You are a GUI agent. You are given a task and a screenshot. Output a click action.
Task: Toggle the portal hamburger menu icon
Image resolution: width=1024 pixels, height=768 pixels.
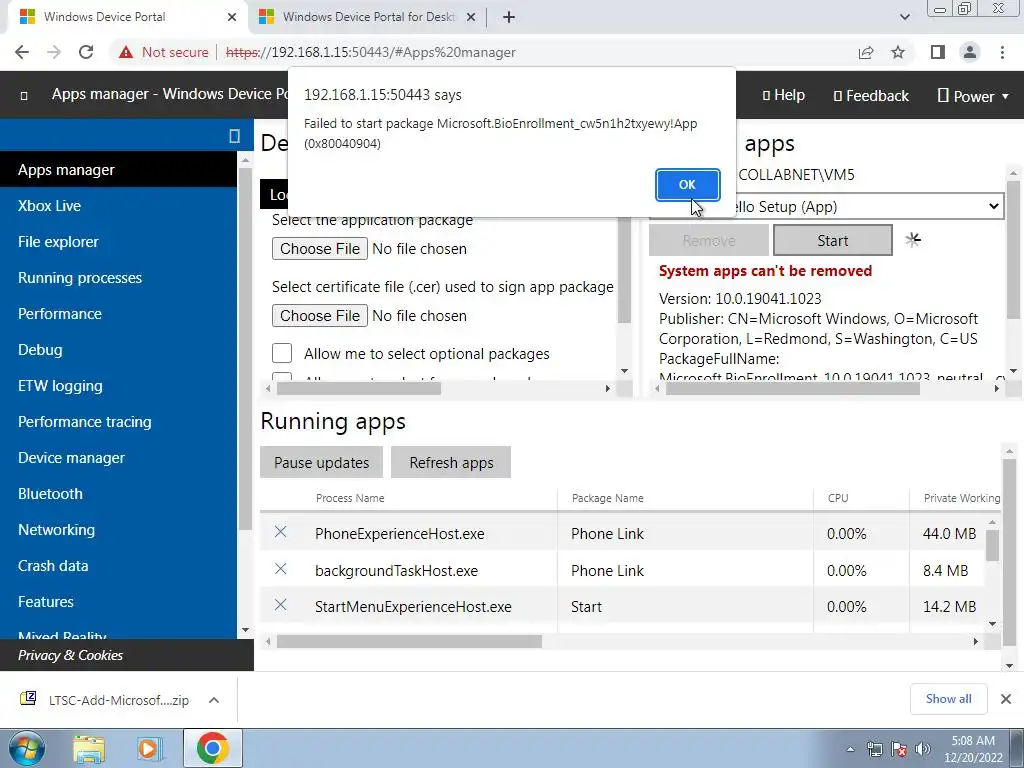tap(24, 95)
